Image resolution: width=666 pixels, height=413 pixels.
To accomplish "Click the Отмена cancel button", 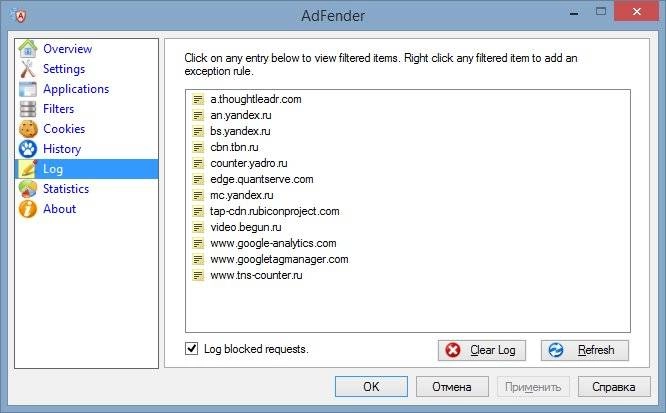I will (x=452, y=387).
